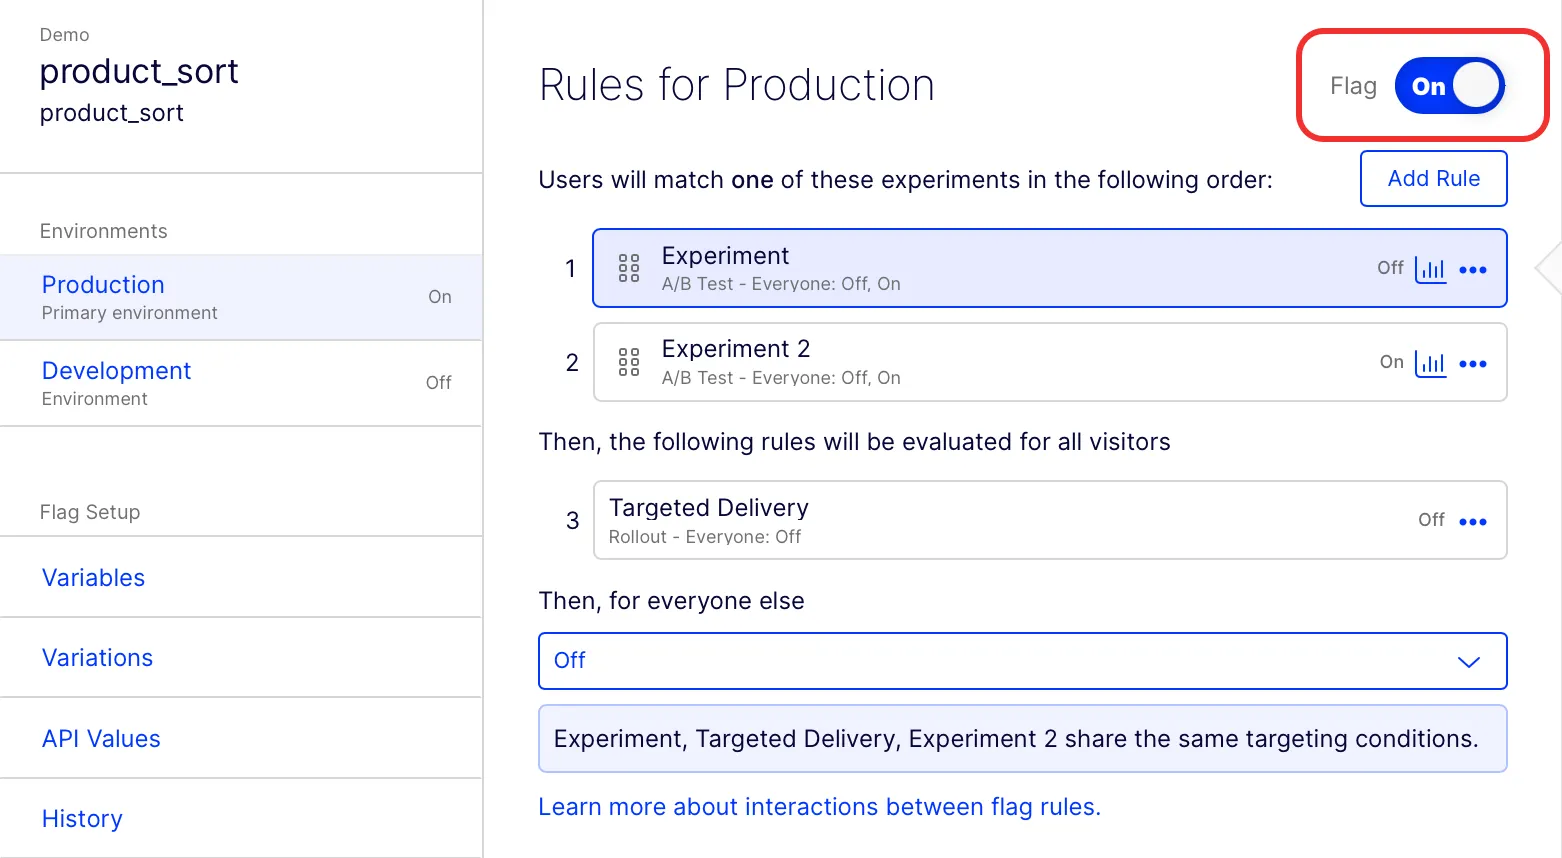Open three-dot menu for Experiment 2
This screenshot has height=858, width=1562.
pos(1473,364)
